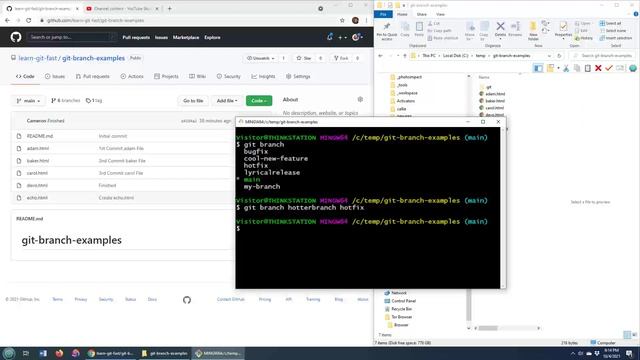
Task: Focus the GitHub 'Search or jump to' field
Action: click(x=72, y=37)
